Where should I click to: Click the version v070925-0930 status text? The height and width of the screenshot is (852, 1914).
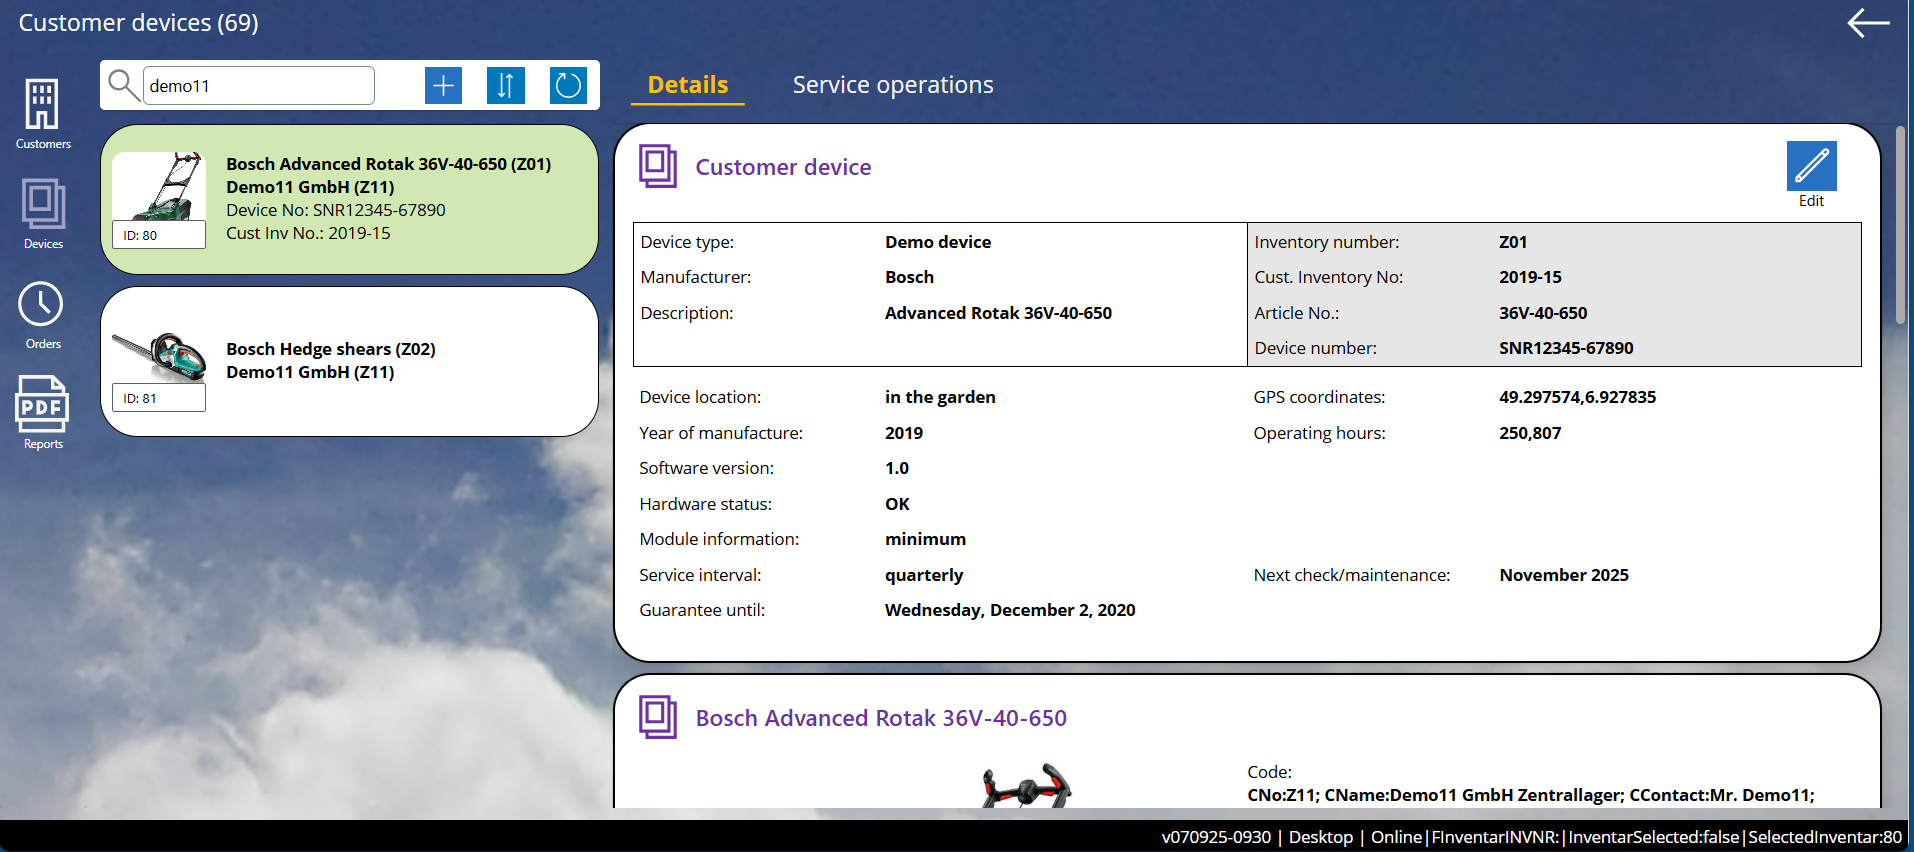pyautogui.click(x=1216, y=837)
